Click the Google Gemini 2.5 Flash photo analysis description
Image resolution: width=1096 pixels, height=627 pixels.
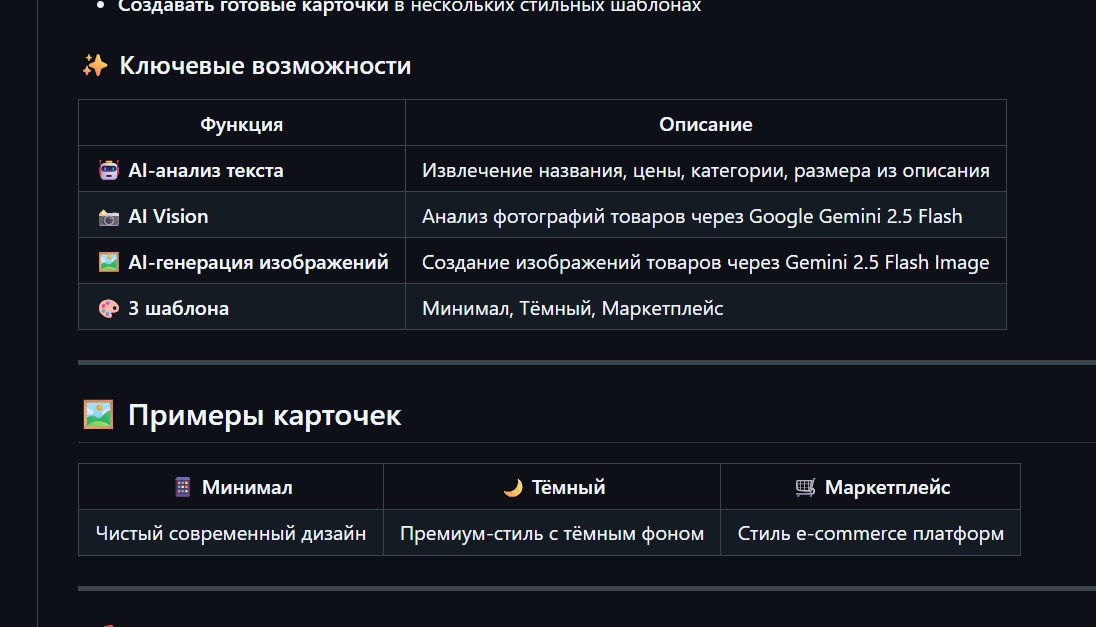691,216
